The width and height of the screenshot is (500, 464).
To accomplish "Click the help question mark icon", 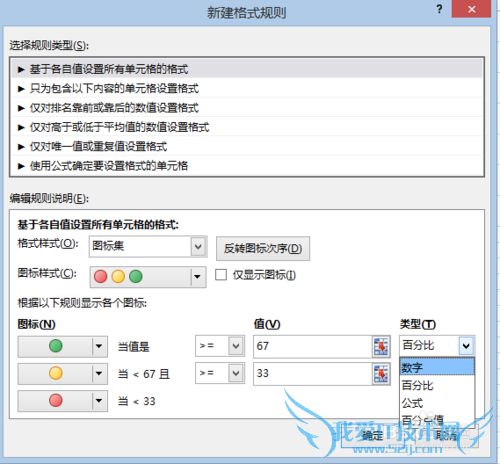I will tap(439, 9).
